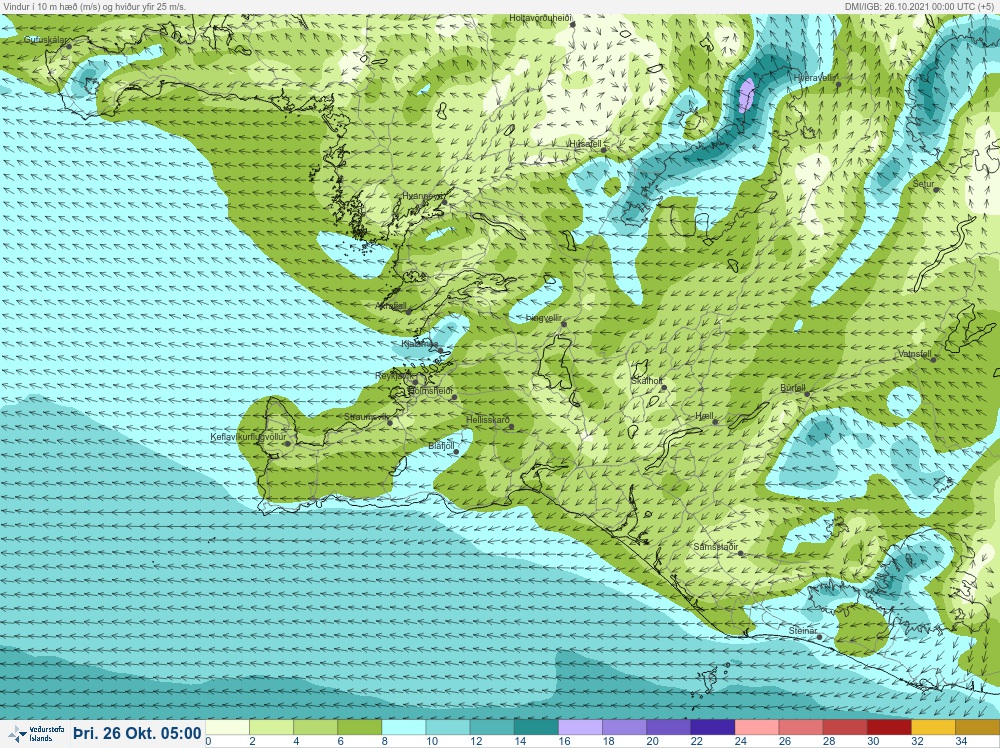Select the 22–24 m/s dark indigo swatch
1000x748 pixels.
click(712, 728)
